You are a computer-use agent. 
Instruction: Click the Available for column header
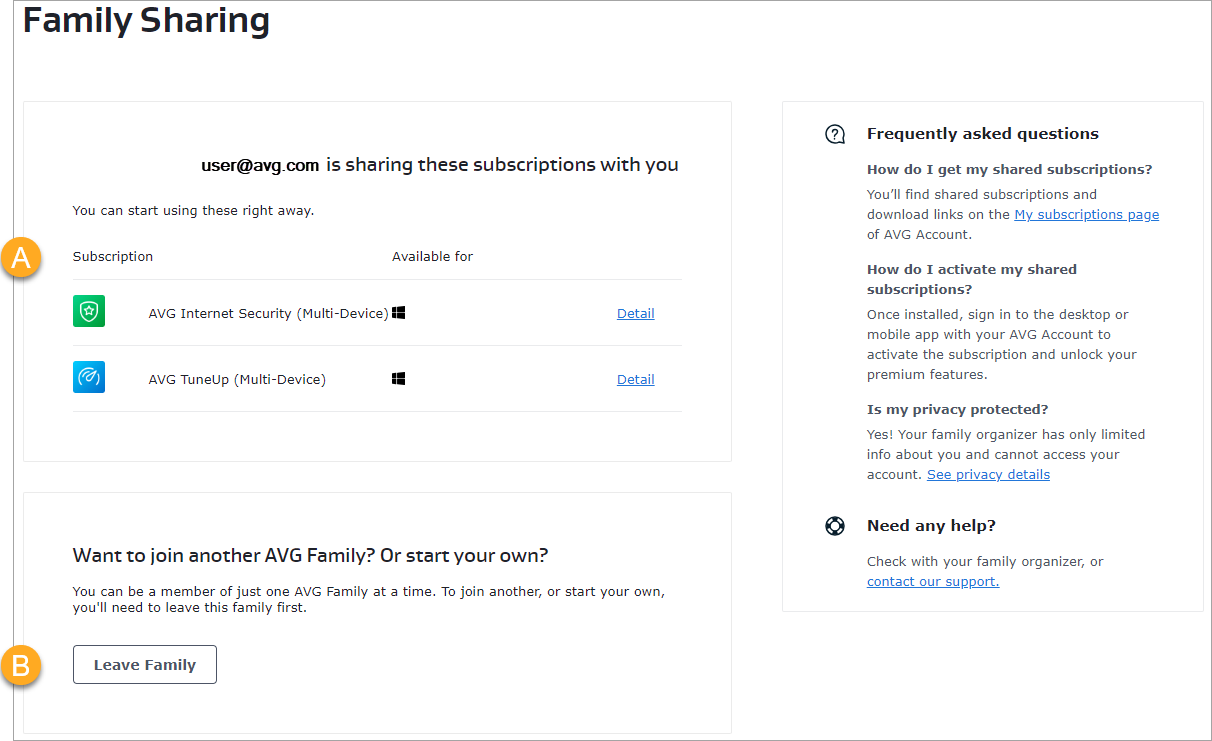[x=432, y=256]
